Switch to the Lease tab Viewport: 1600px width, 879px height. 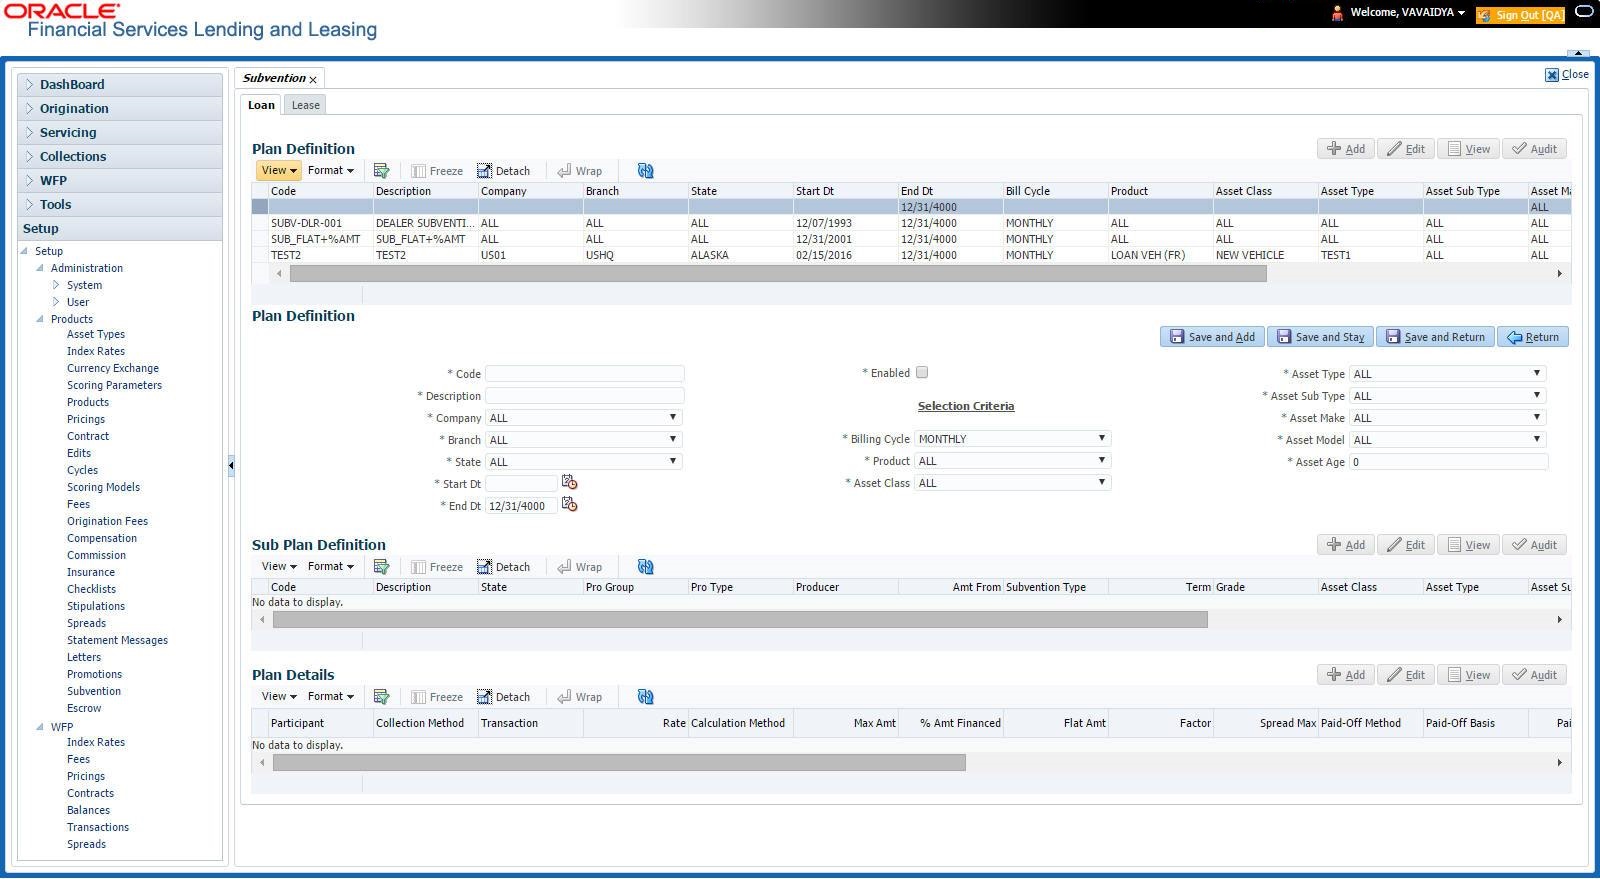[305, 105]
